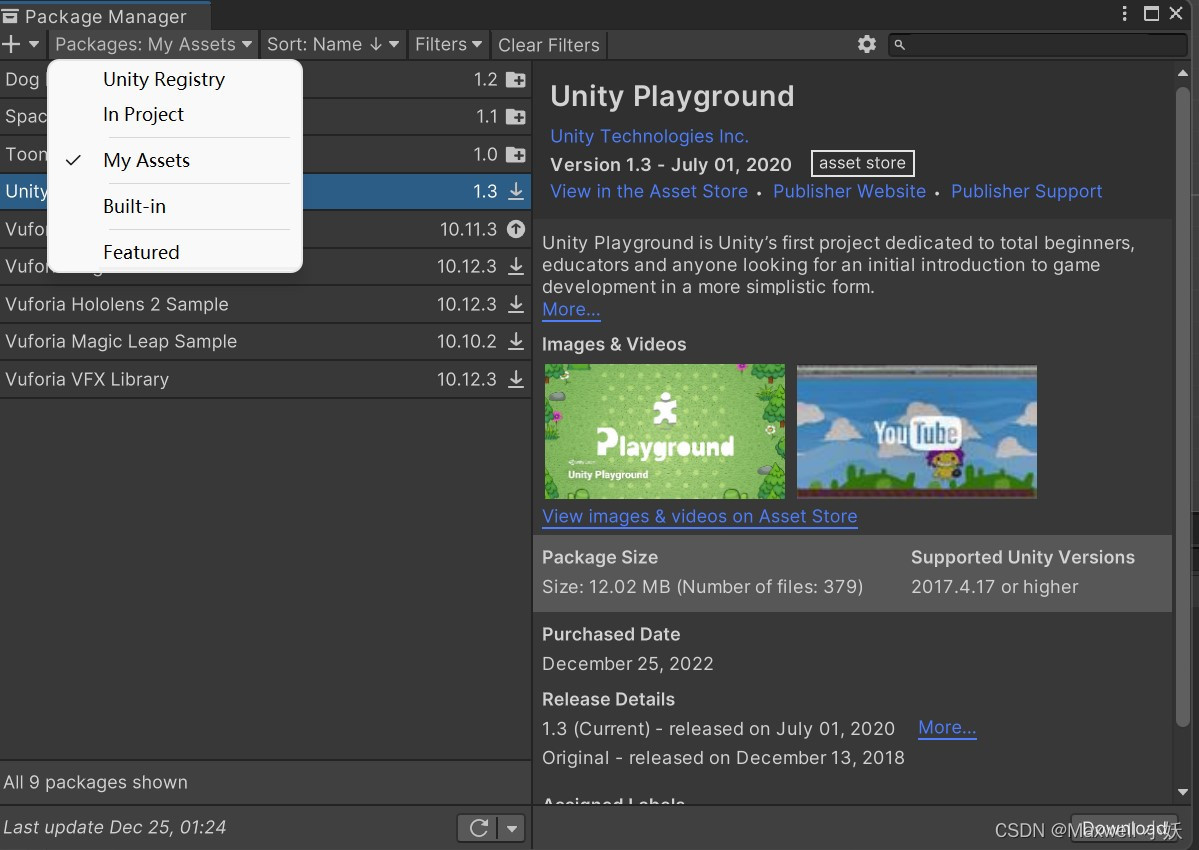Open the Filters dropdown
1199x850 pixels.
pos(448,44)
